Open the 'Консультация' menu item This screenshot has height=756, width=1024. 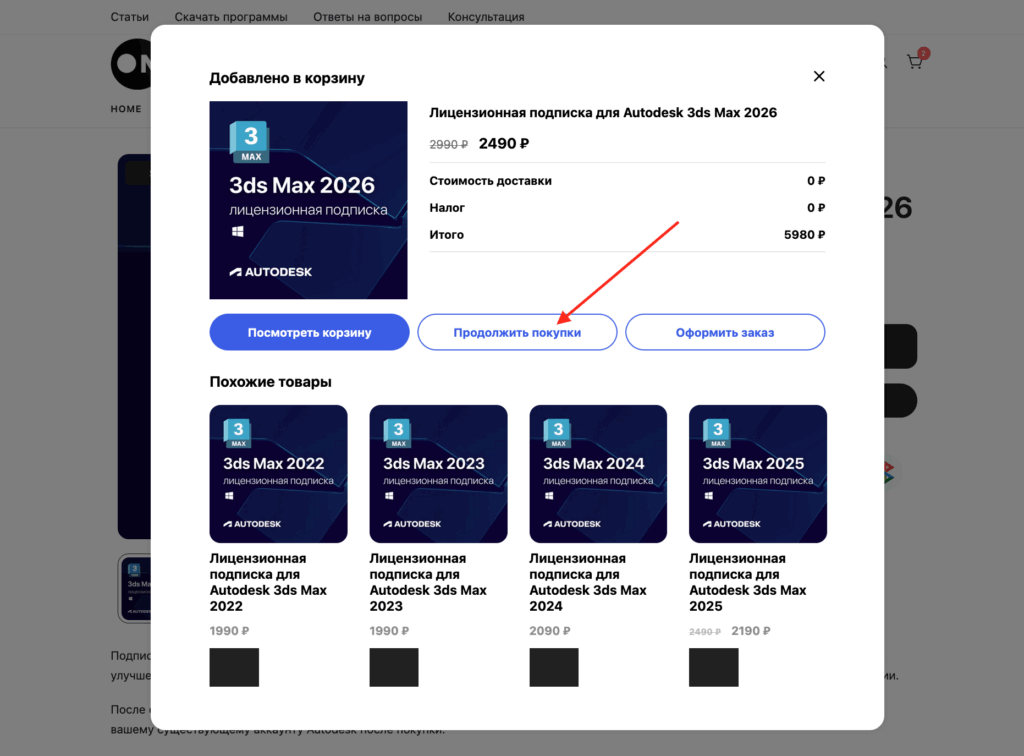[485, 17]
